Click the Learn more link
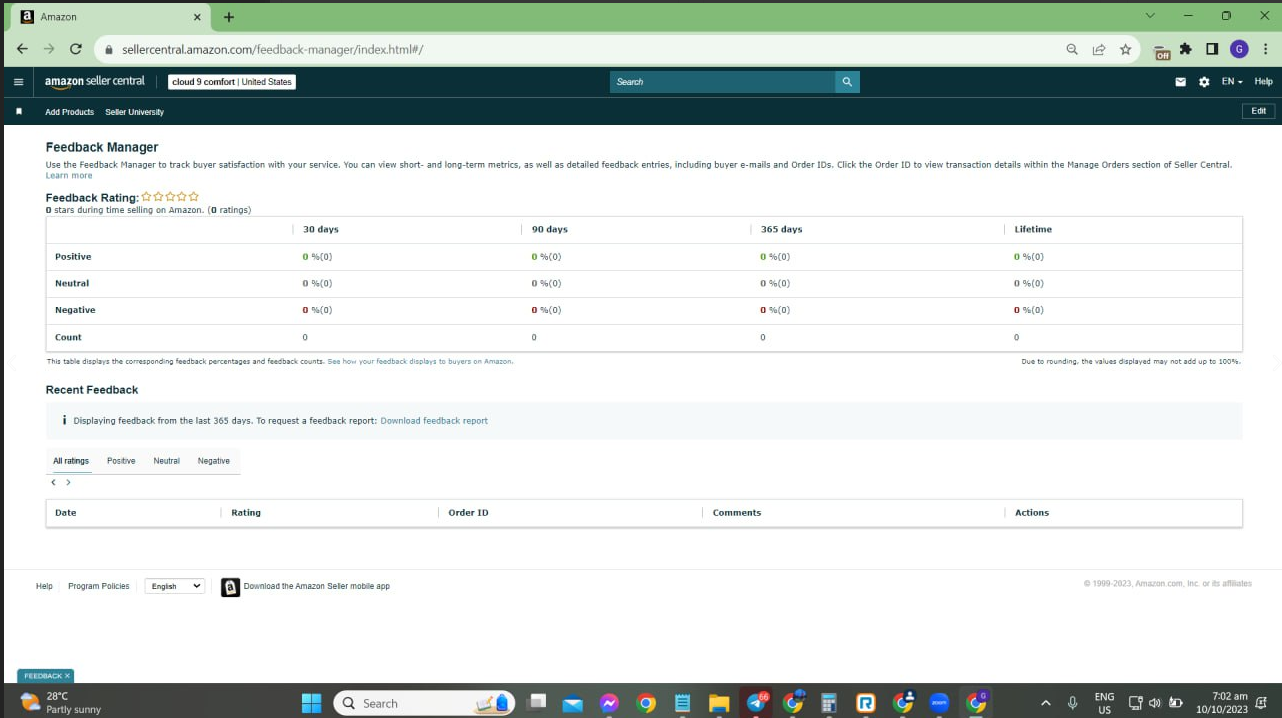 coord(69,176)
